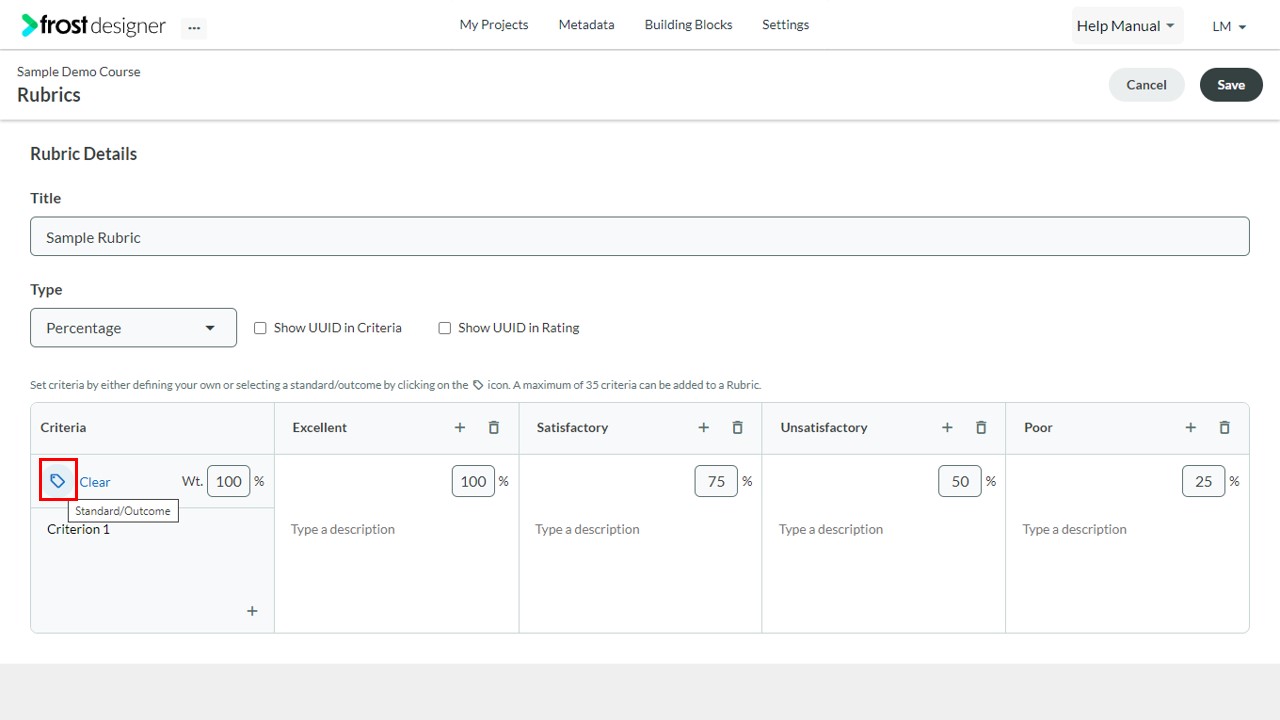Image resolution: width=1280 pixels, height=720 pixels.
Task: Click the Criteria column header
Action: point(63,427)
